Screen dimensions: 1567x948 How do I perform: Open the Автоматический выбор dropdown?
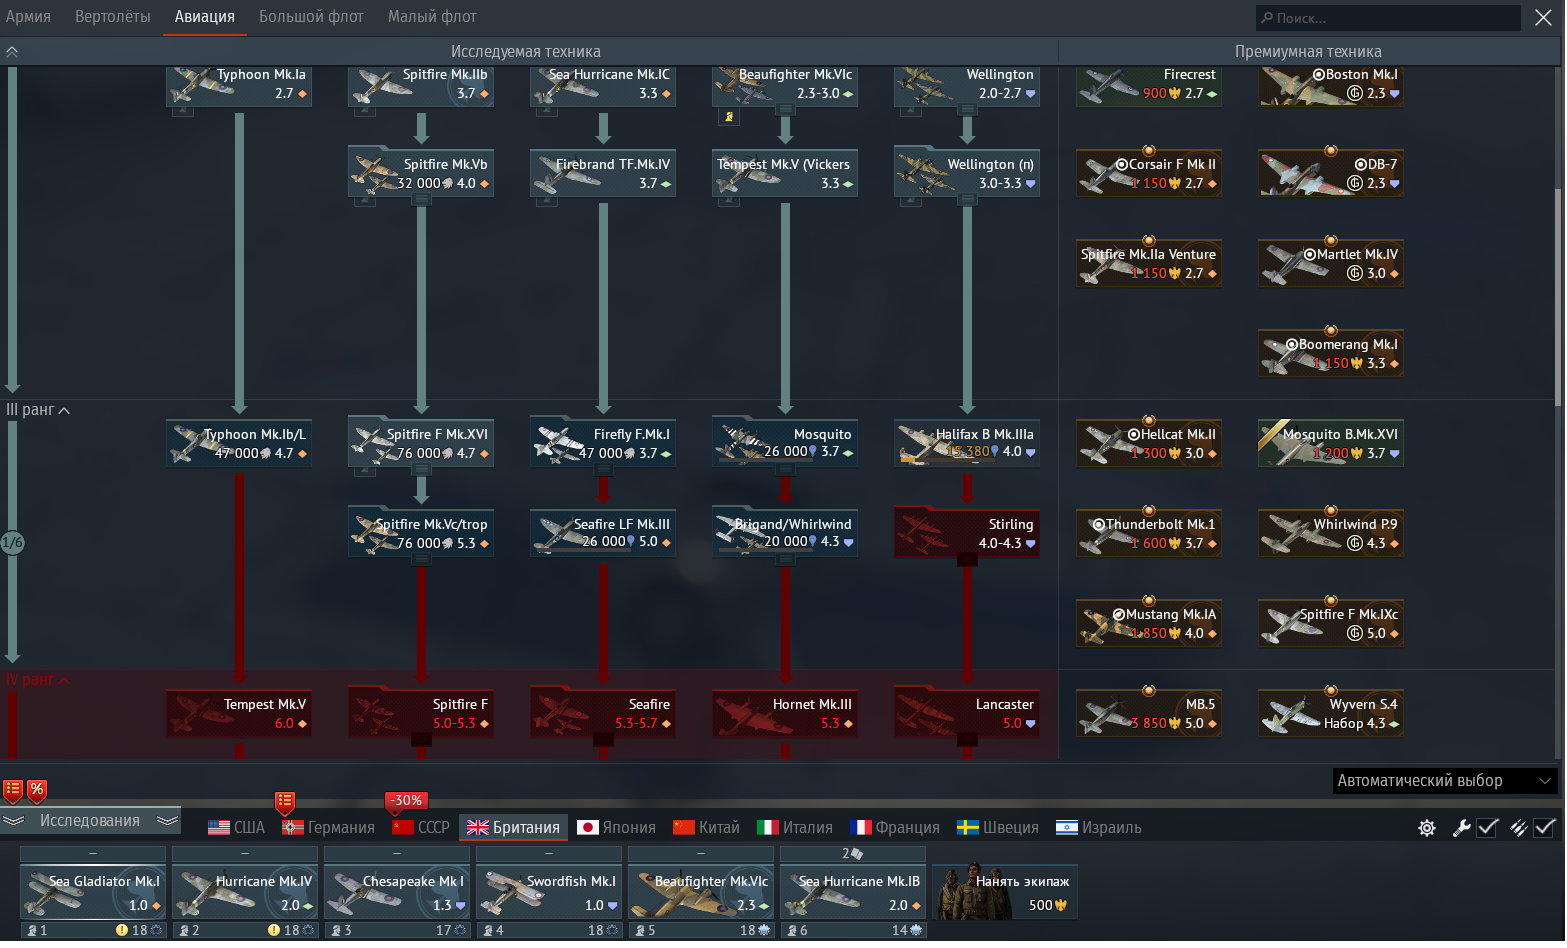click(1444, 781)
